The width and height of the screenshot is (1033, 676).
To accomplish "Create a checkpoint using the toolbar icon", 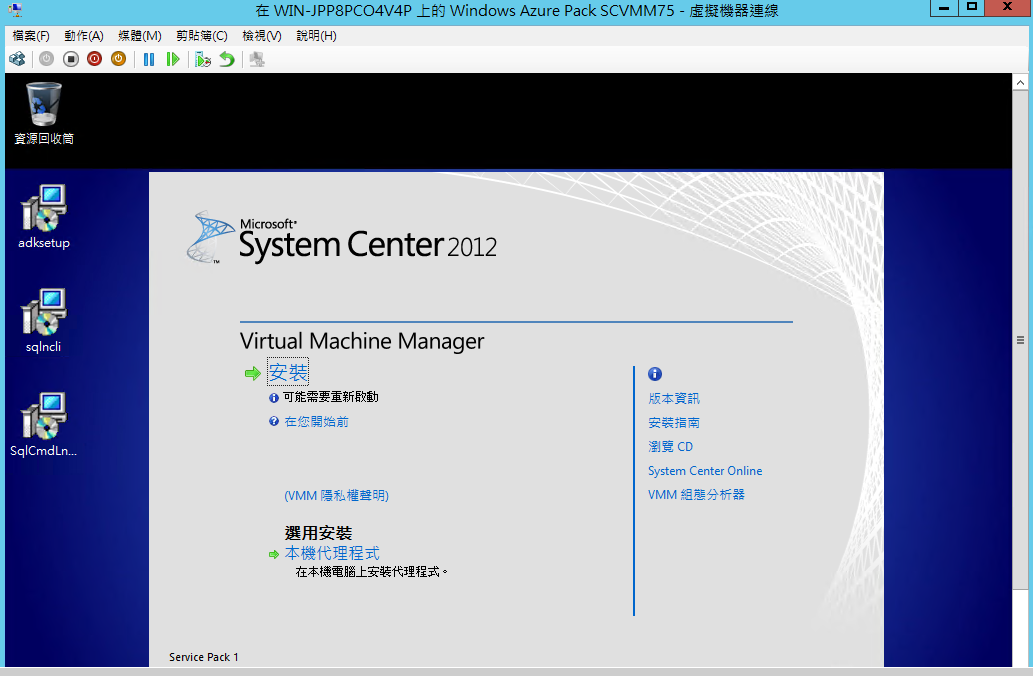I will [x=202, y=59].
